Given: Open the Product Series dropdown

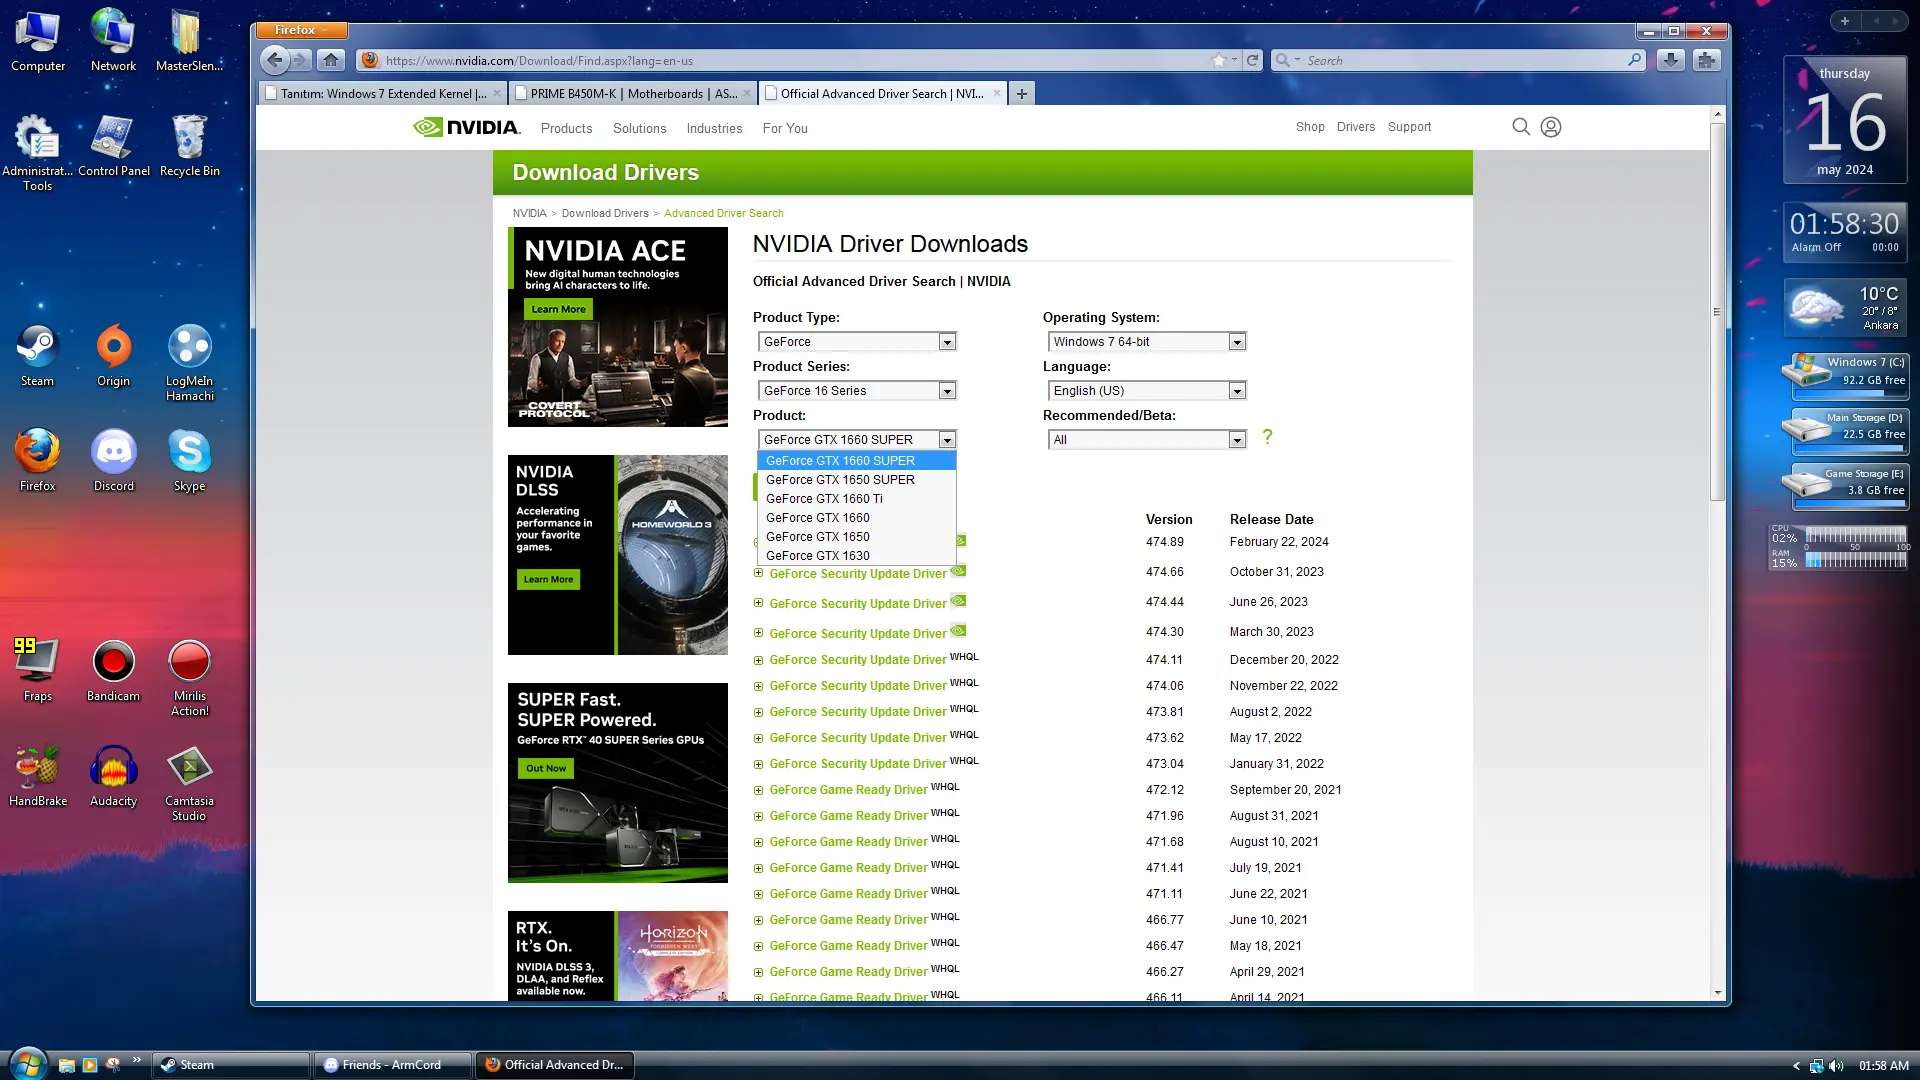Looking at the screenshot, I should click(857, 391).
